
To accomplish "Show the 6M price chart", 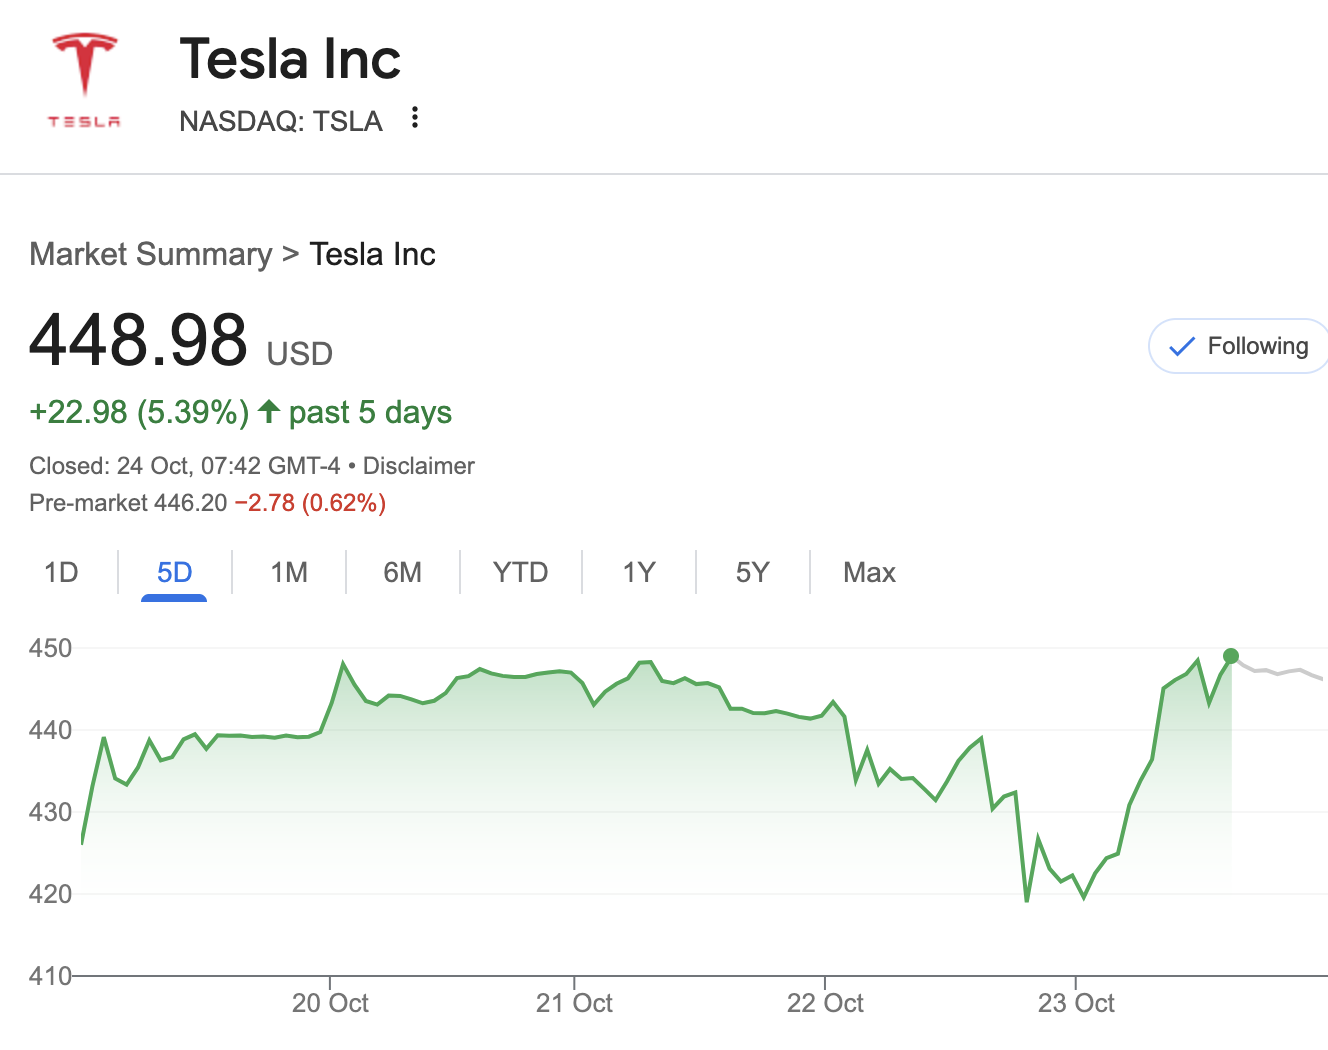I will pyautogui.click(x=402, y=572).
